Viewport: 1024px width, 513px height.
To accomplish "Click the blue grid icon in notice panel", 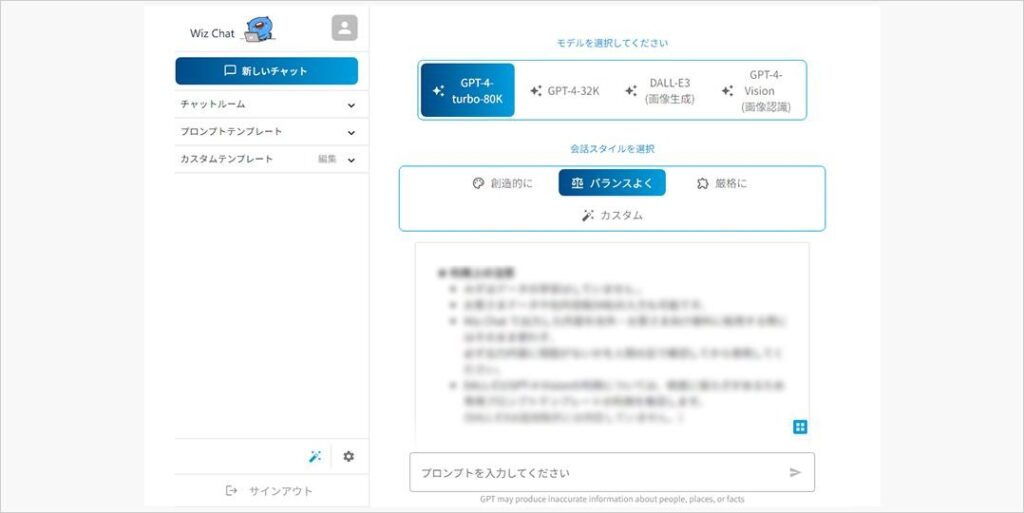I will pyautogui.click(x=799, y=427).
